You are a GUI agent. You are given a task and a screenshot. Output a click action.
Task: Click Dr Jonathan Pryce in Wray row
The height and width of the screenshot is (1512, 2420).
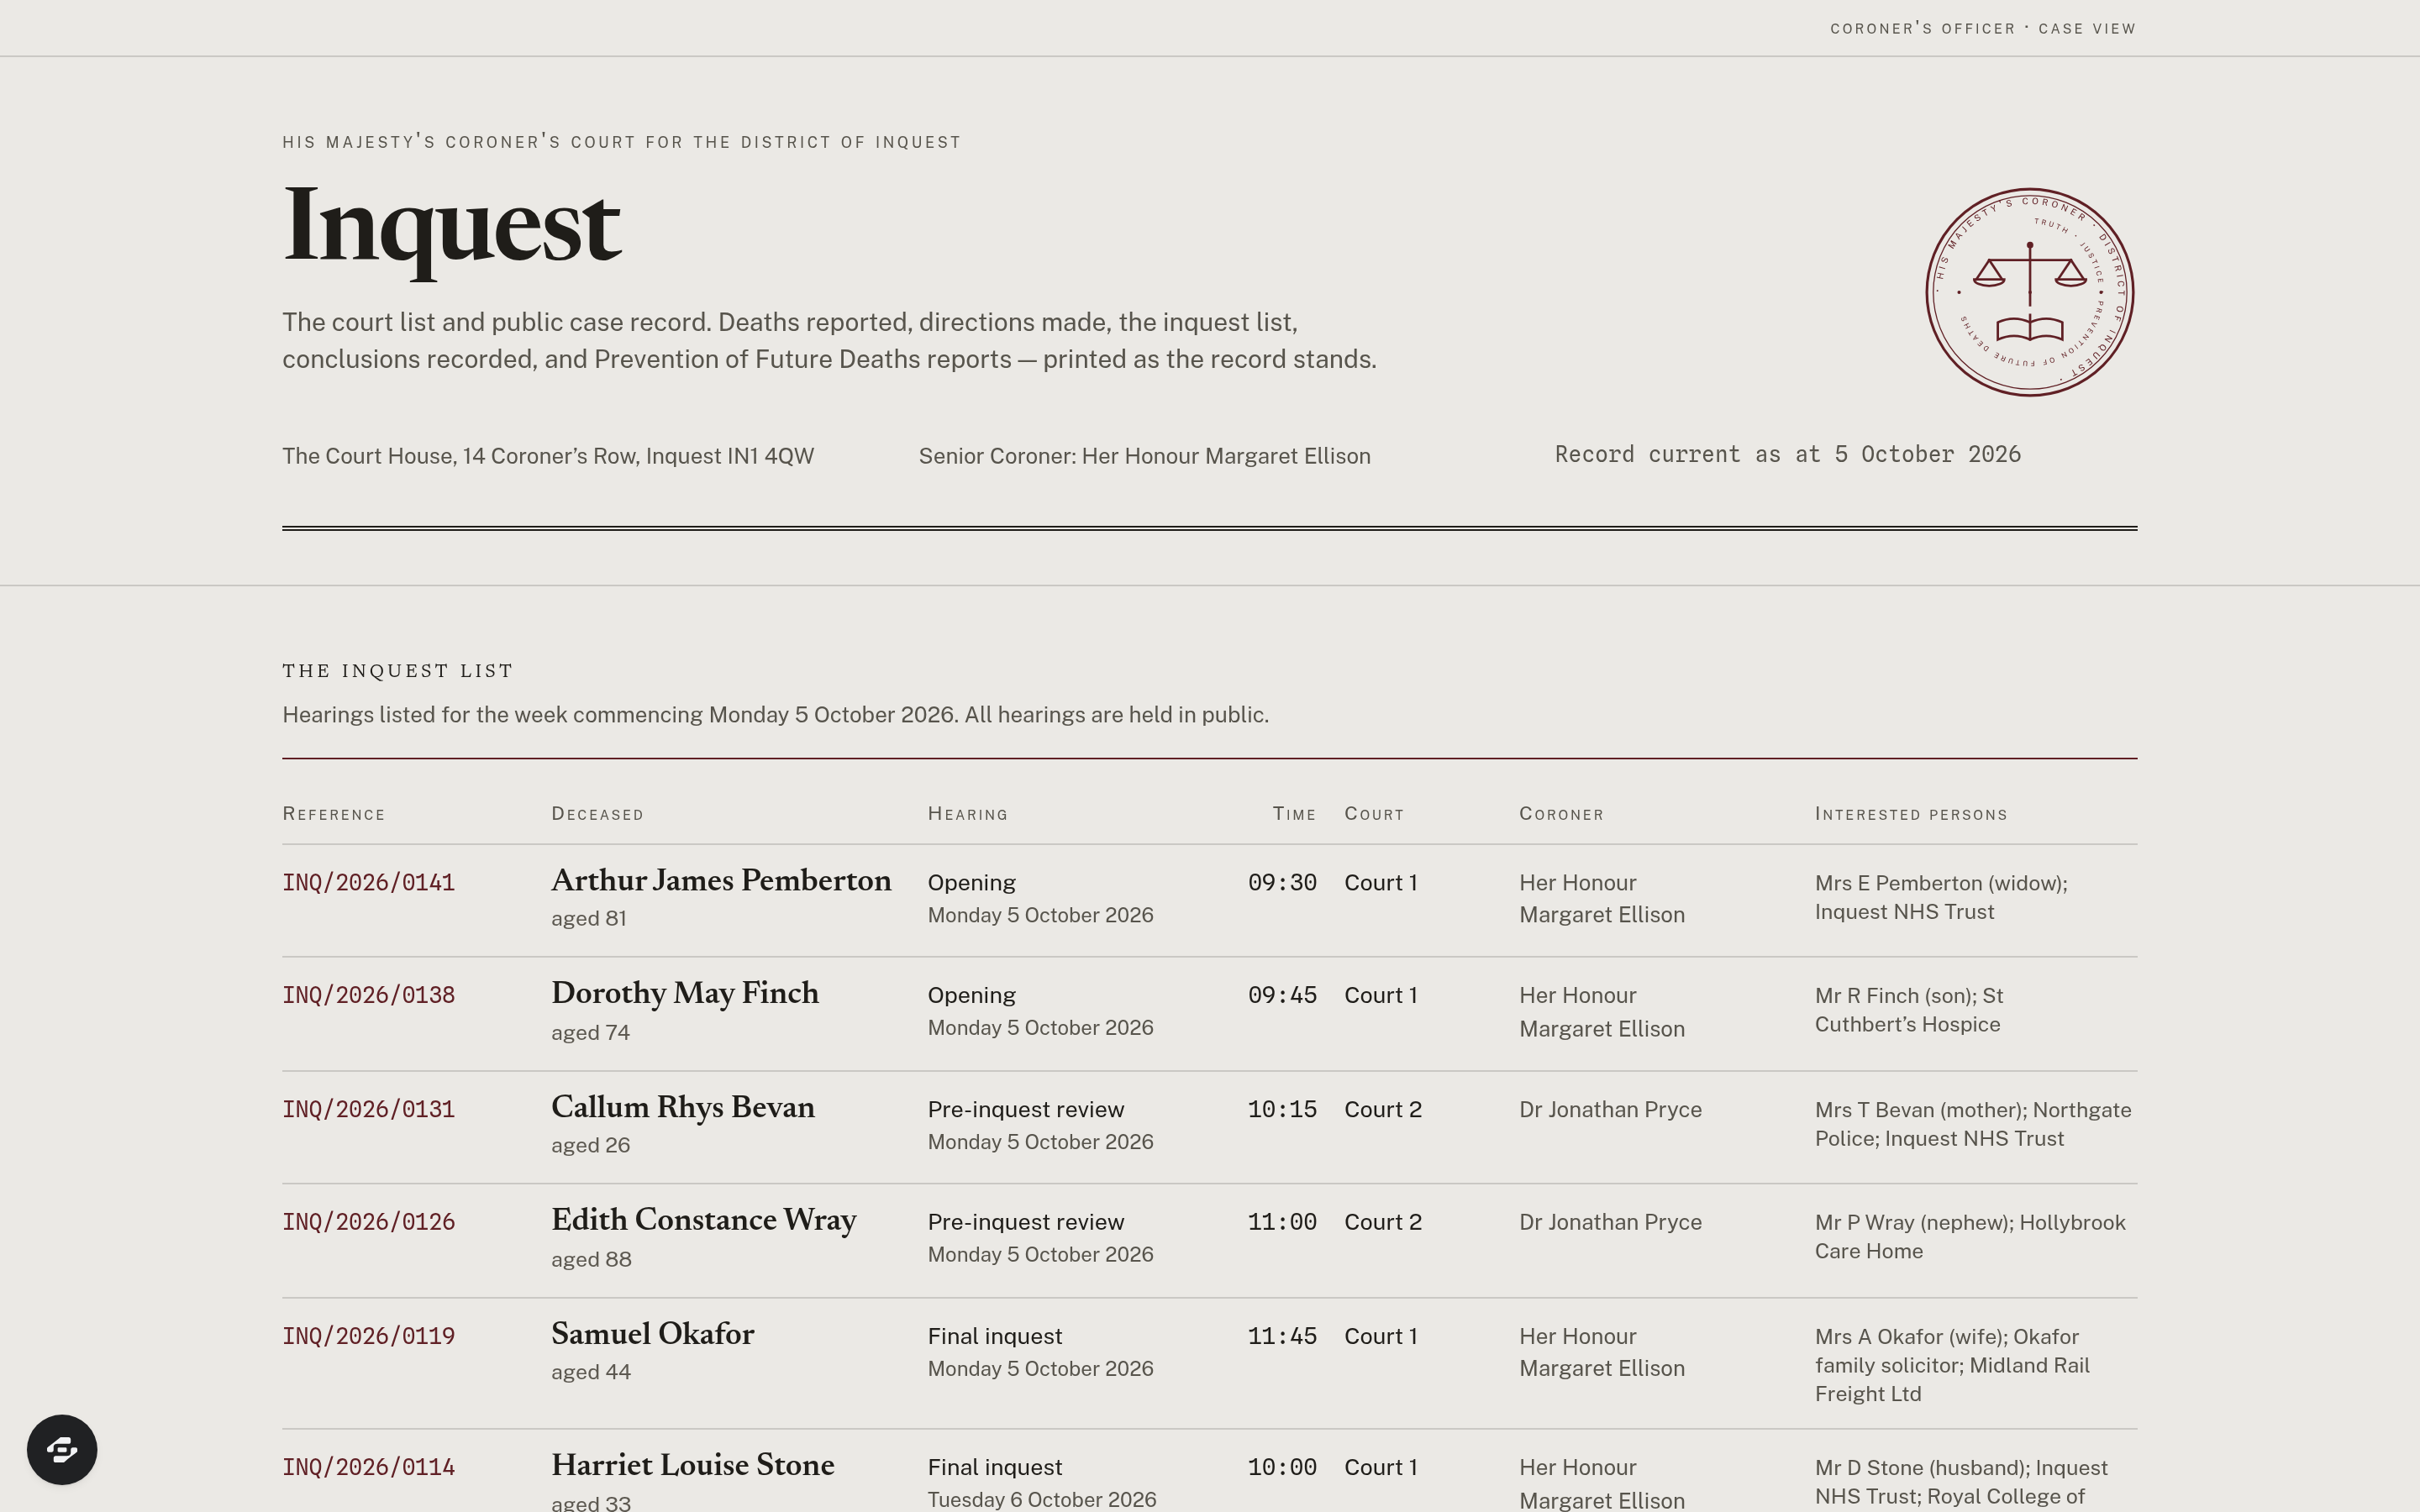[1610, 1222]
